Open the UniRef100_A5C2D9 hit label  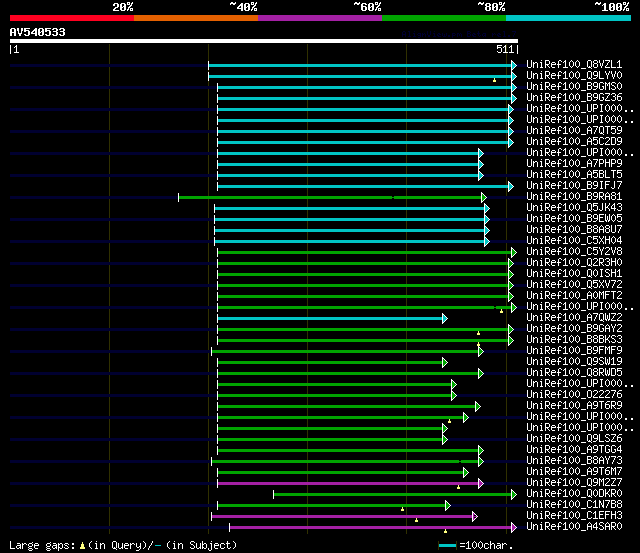pyautogui.click(x=574, y=142)
